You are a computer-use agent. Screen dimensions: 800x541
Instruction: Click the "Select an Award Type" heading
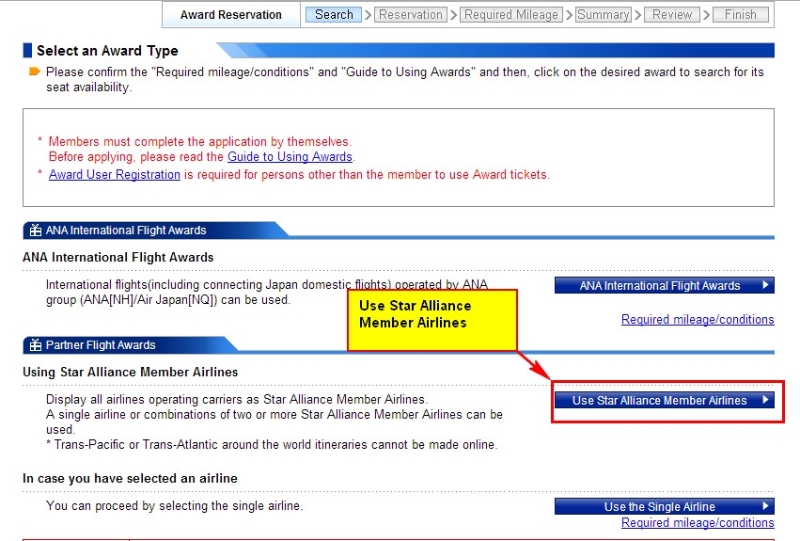tap(107, 51)
